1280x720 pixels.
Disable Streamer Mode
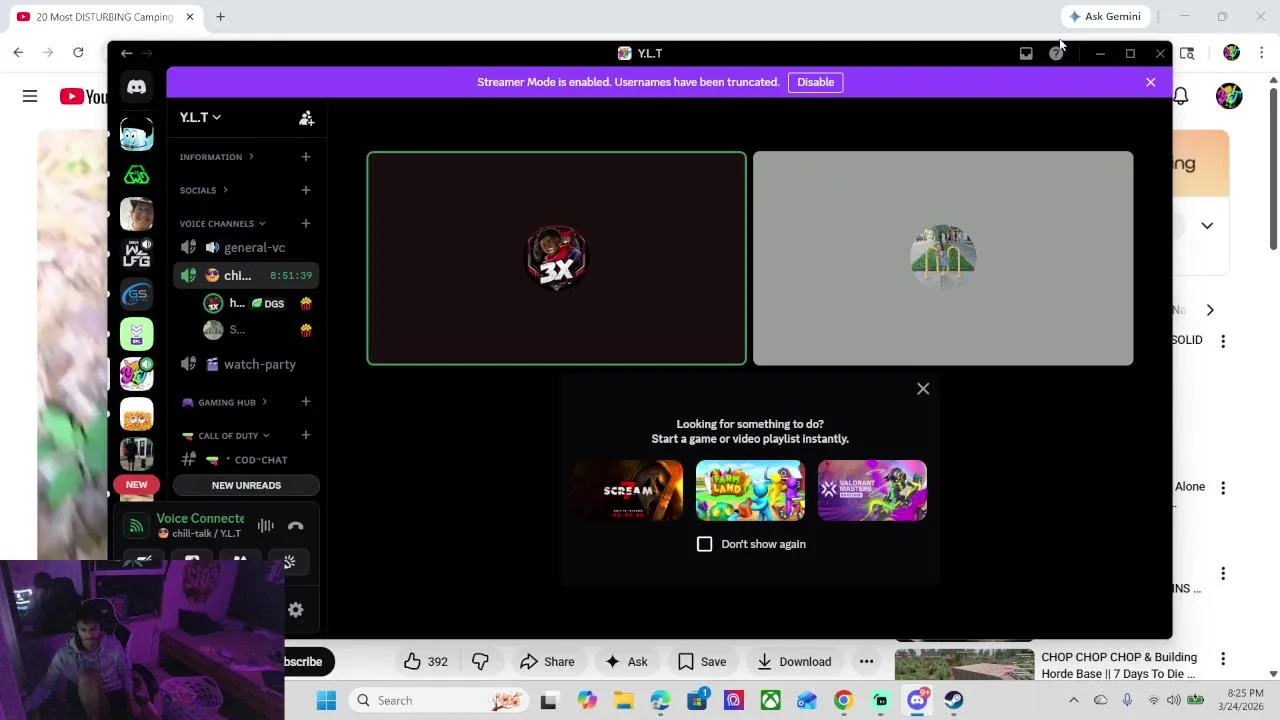(x=815, y=82)
